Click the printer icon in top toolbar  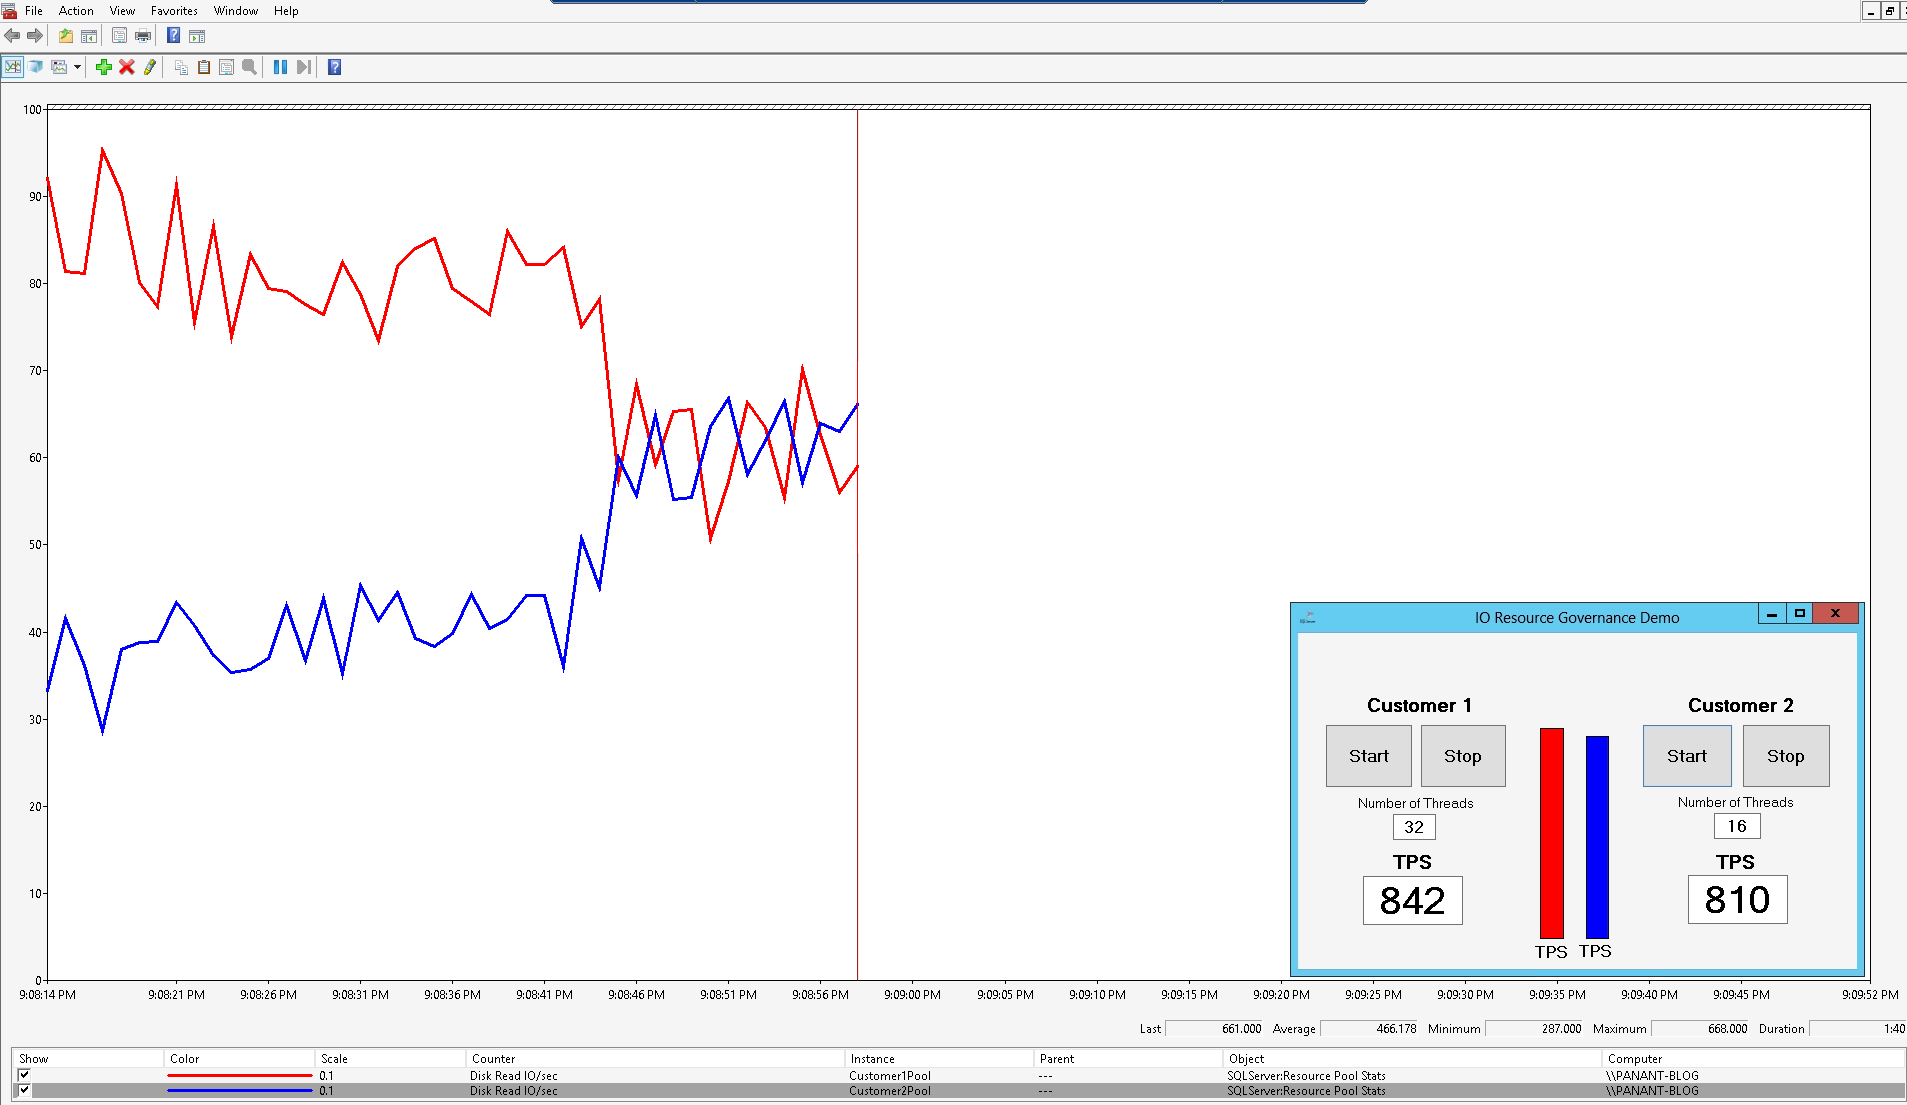[x=143, y=36]
